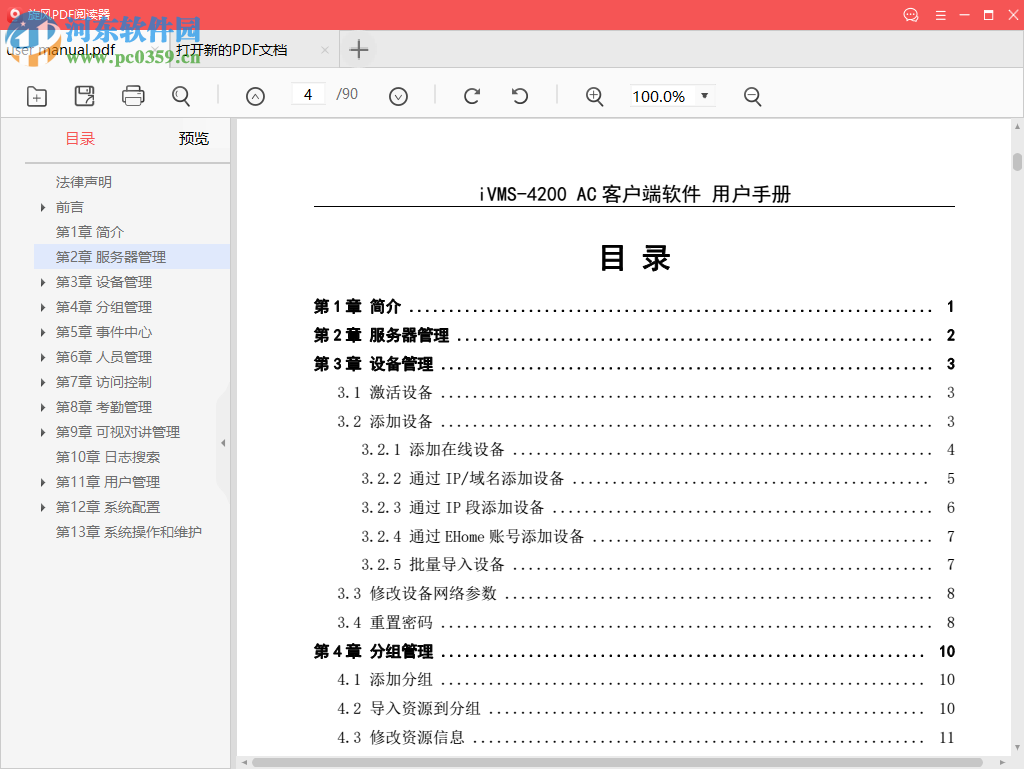1024x769 pixels.
Task: Go to the previous page
Action: [255, 96]
